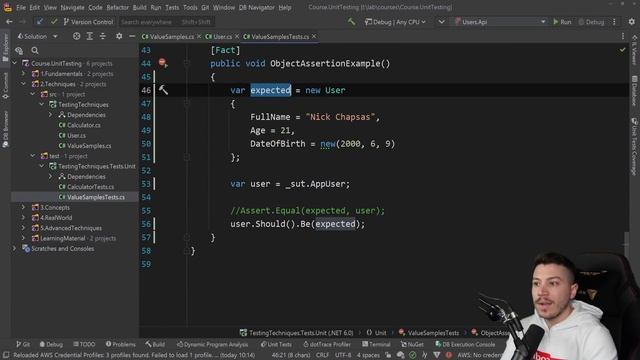This screenshot has height=360, width=640.
Task: Open the Refactor menu
Action: [x=118, y=7]
